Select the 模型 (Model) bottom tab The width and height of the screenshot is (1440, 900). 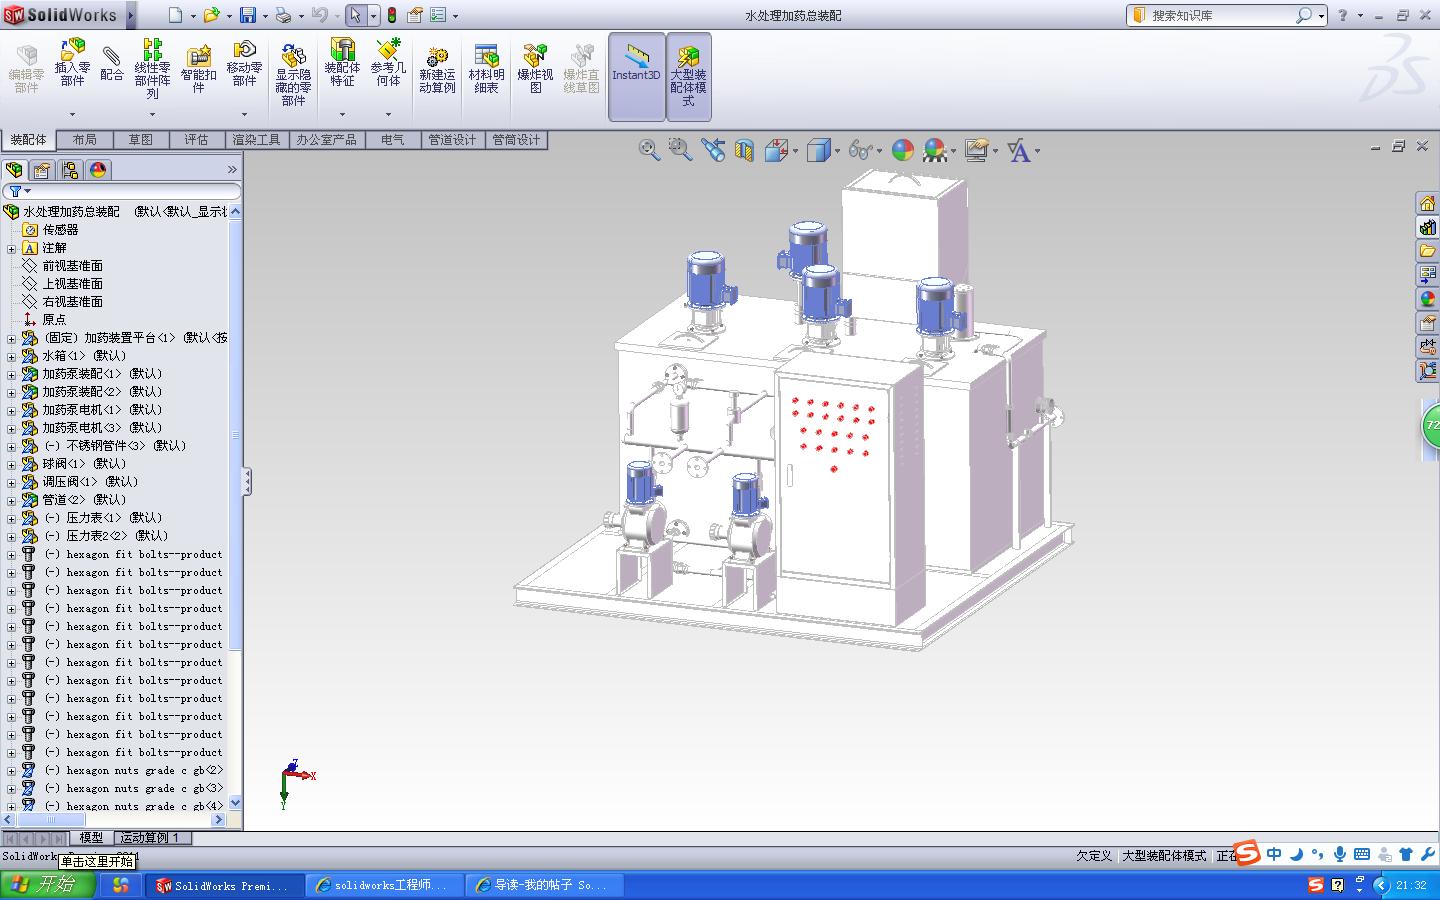[x=91, y=838]
